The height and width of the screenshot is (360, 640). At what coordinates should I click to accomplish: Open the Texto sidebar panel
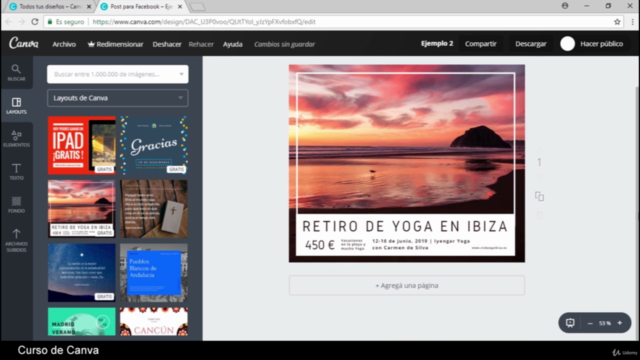coord(16,172)
